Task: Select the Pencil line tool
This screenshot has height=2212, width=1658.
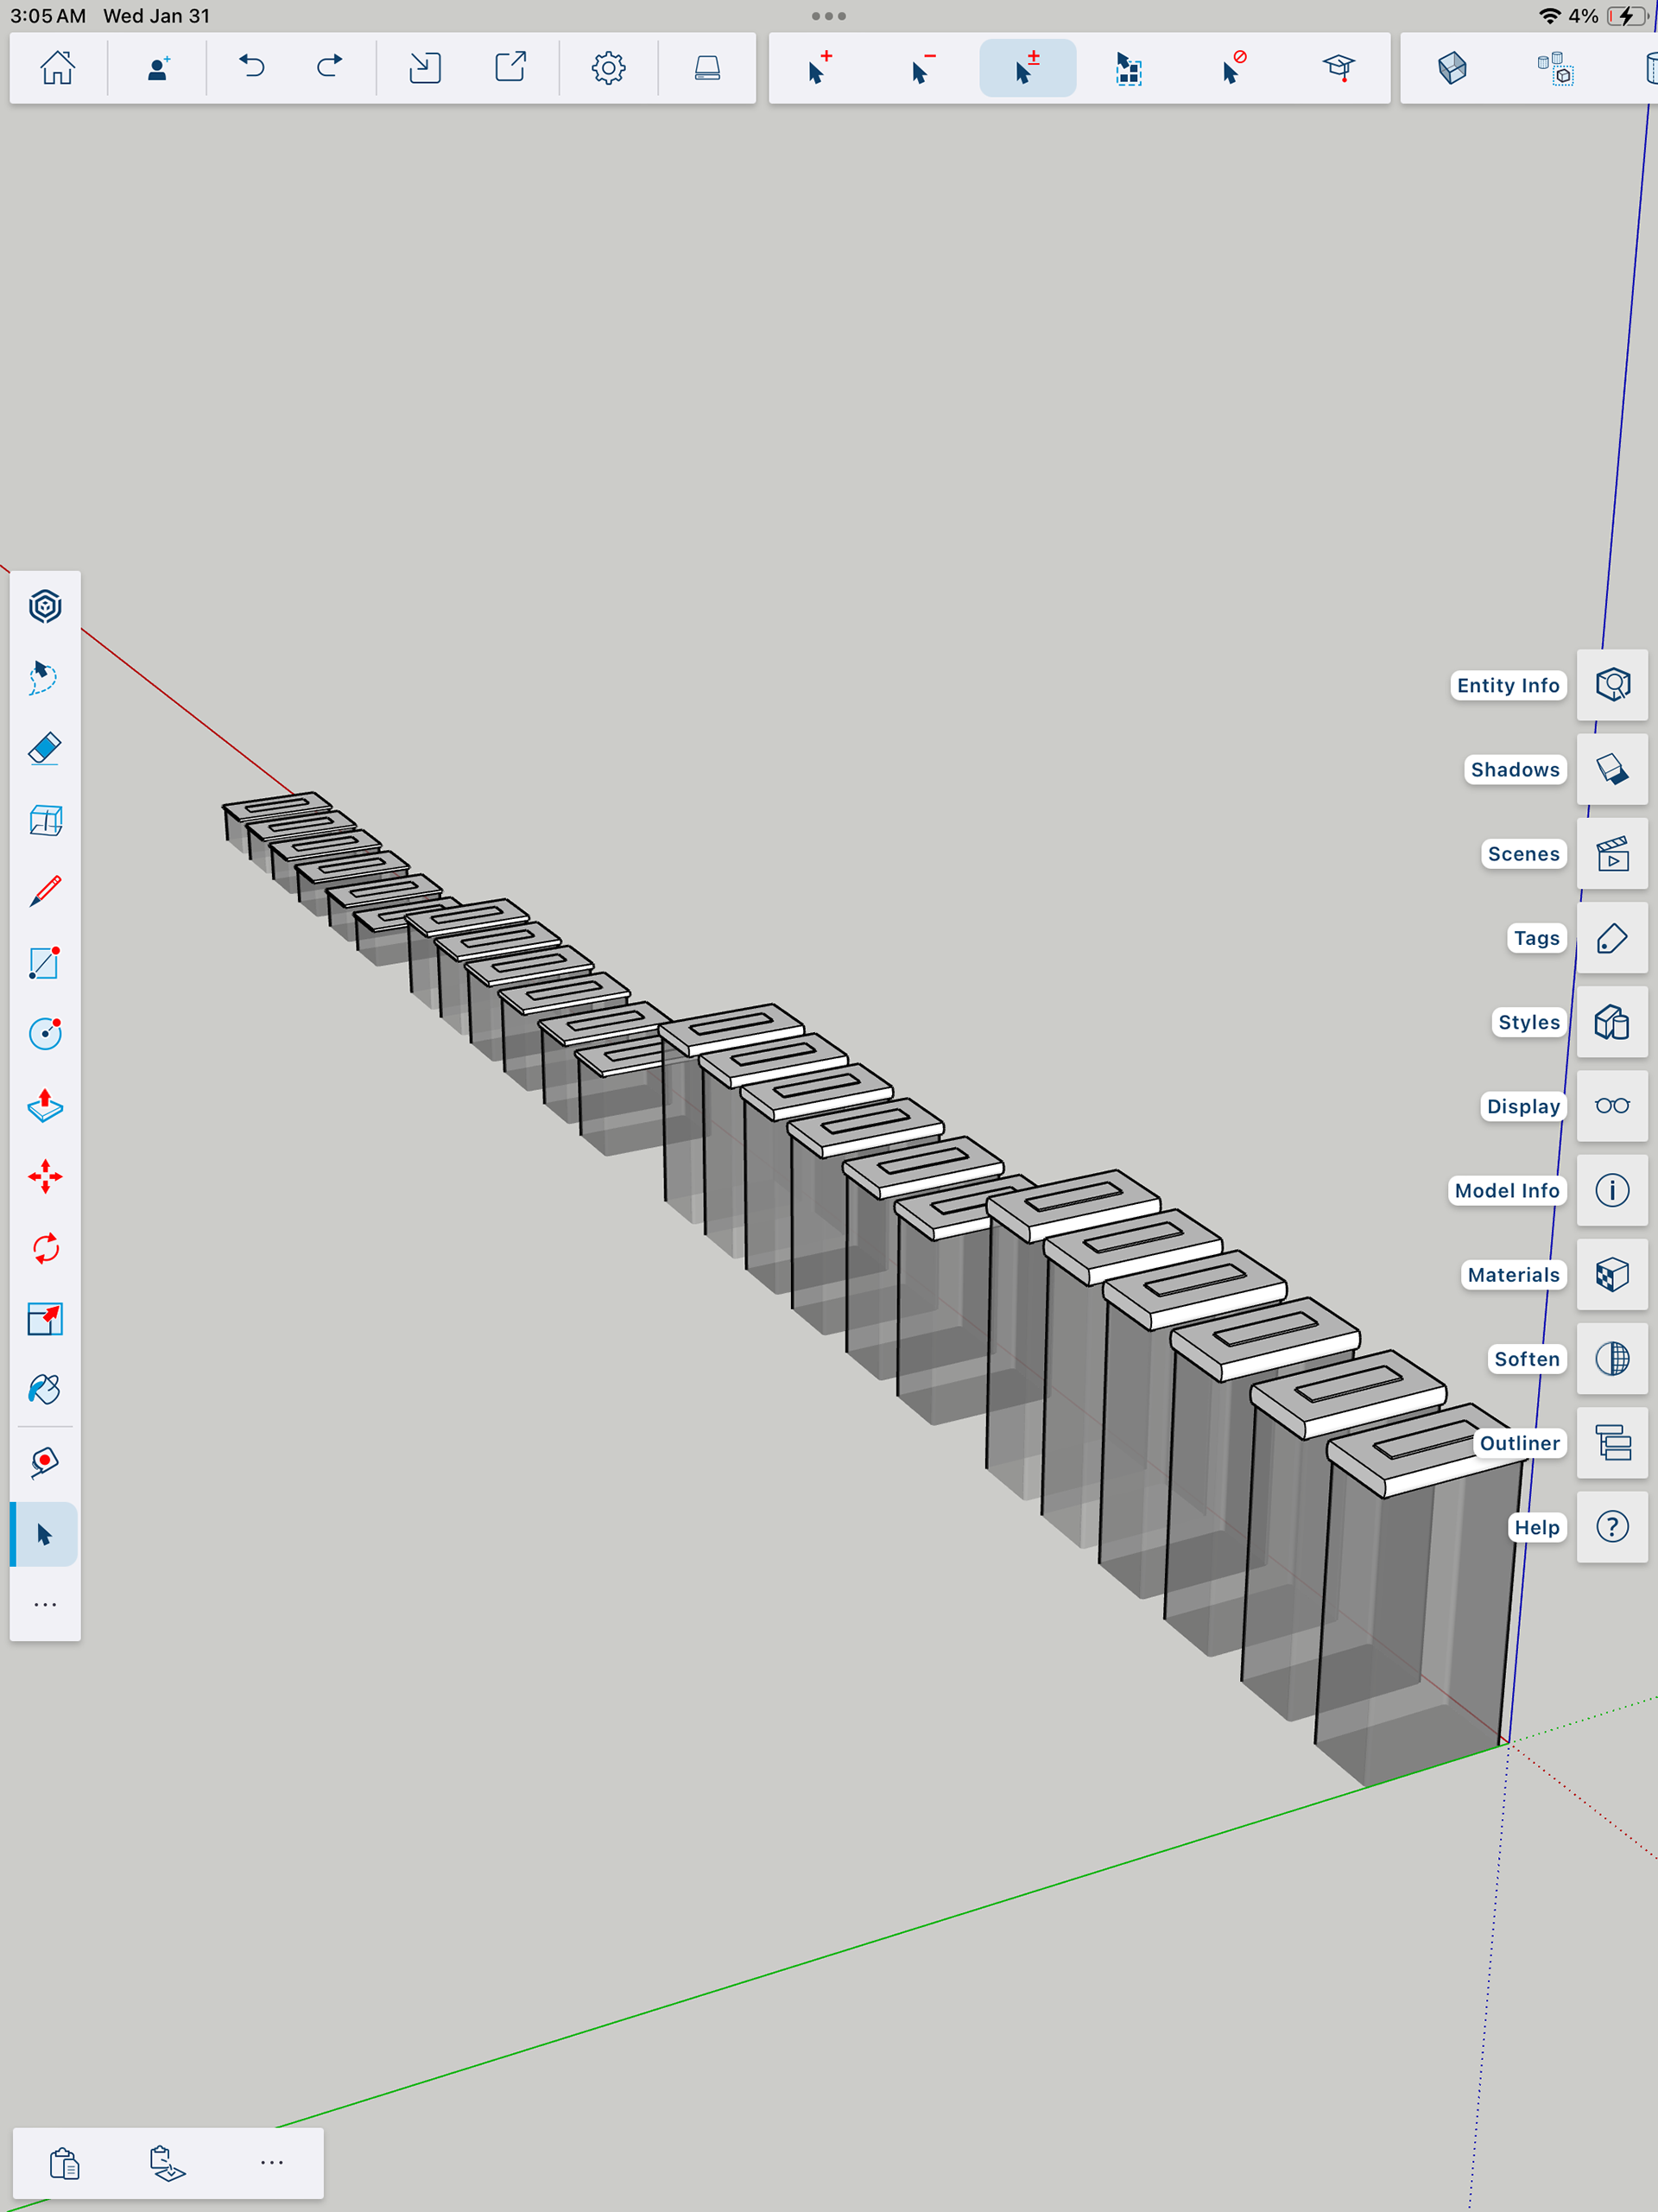Action: point(45,891)
